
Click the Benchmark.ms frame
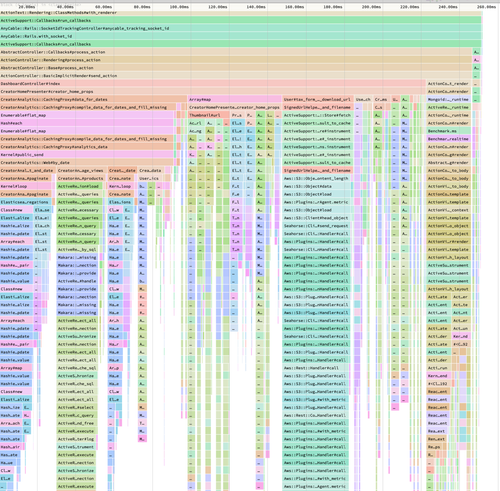pos(449,131)
